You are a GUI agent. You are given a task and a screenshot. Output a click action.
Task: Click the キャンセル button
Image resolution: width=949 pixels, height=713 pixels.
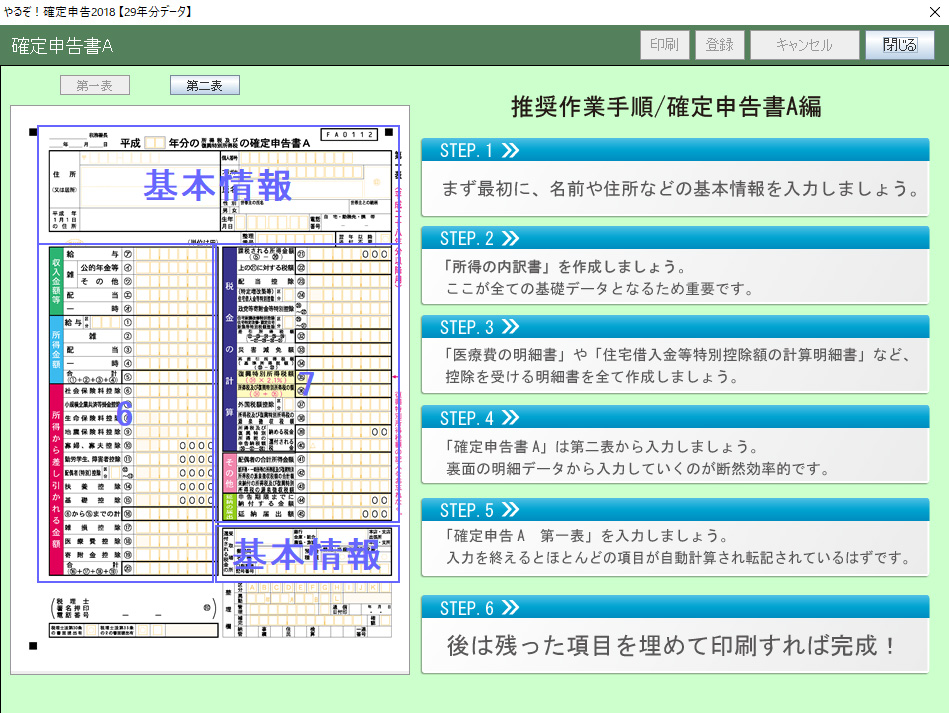804,45
